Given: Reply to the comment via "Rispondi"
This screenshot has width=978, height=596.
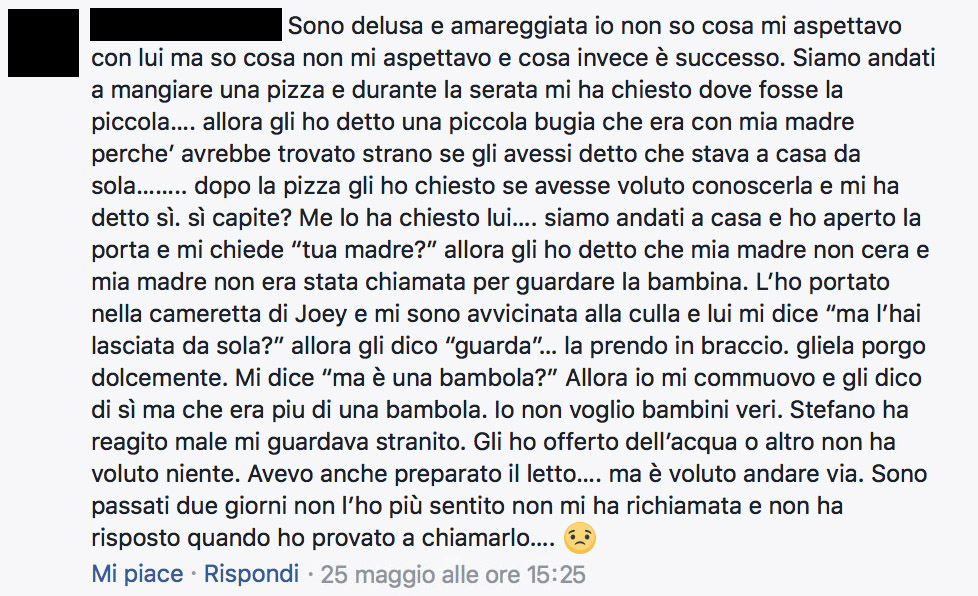Looking at the screenshot, I should [x=251, y=574].
